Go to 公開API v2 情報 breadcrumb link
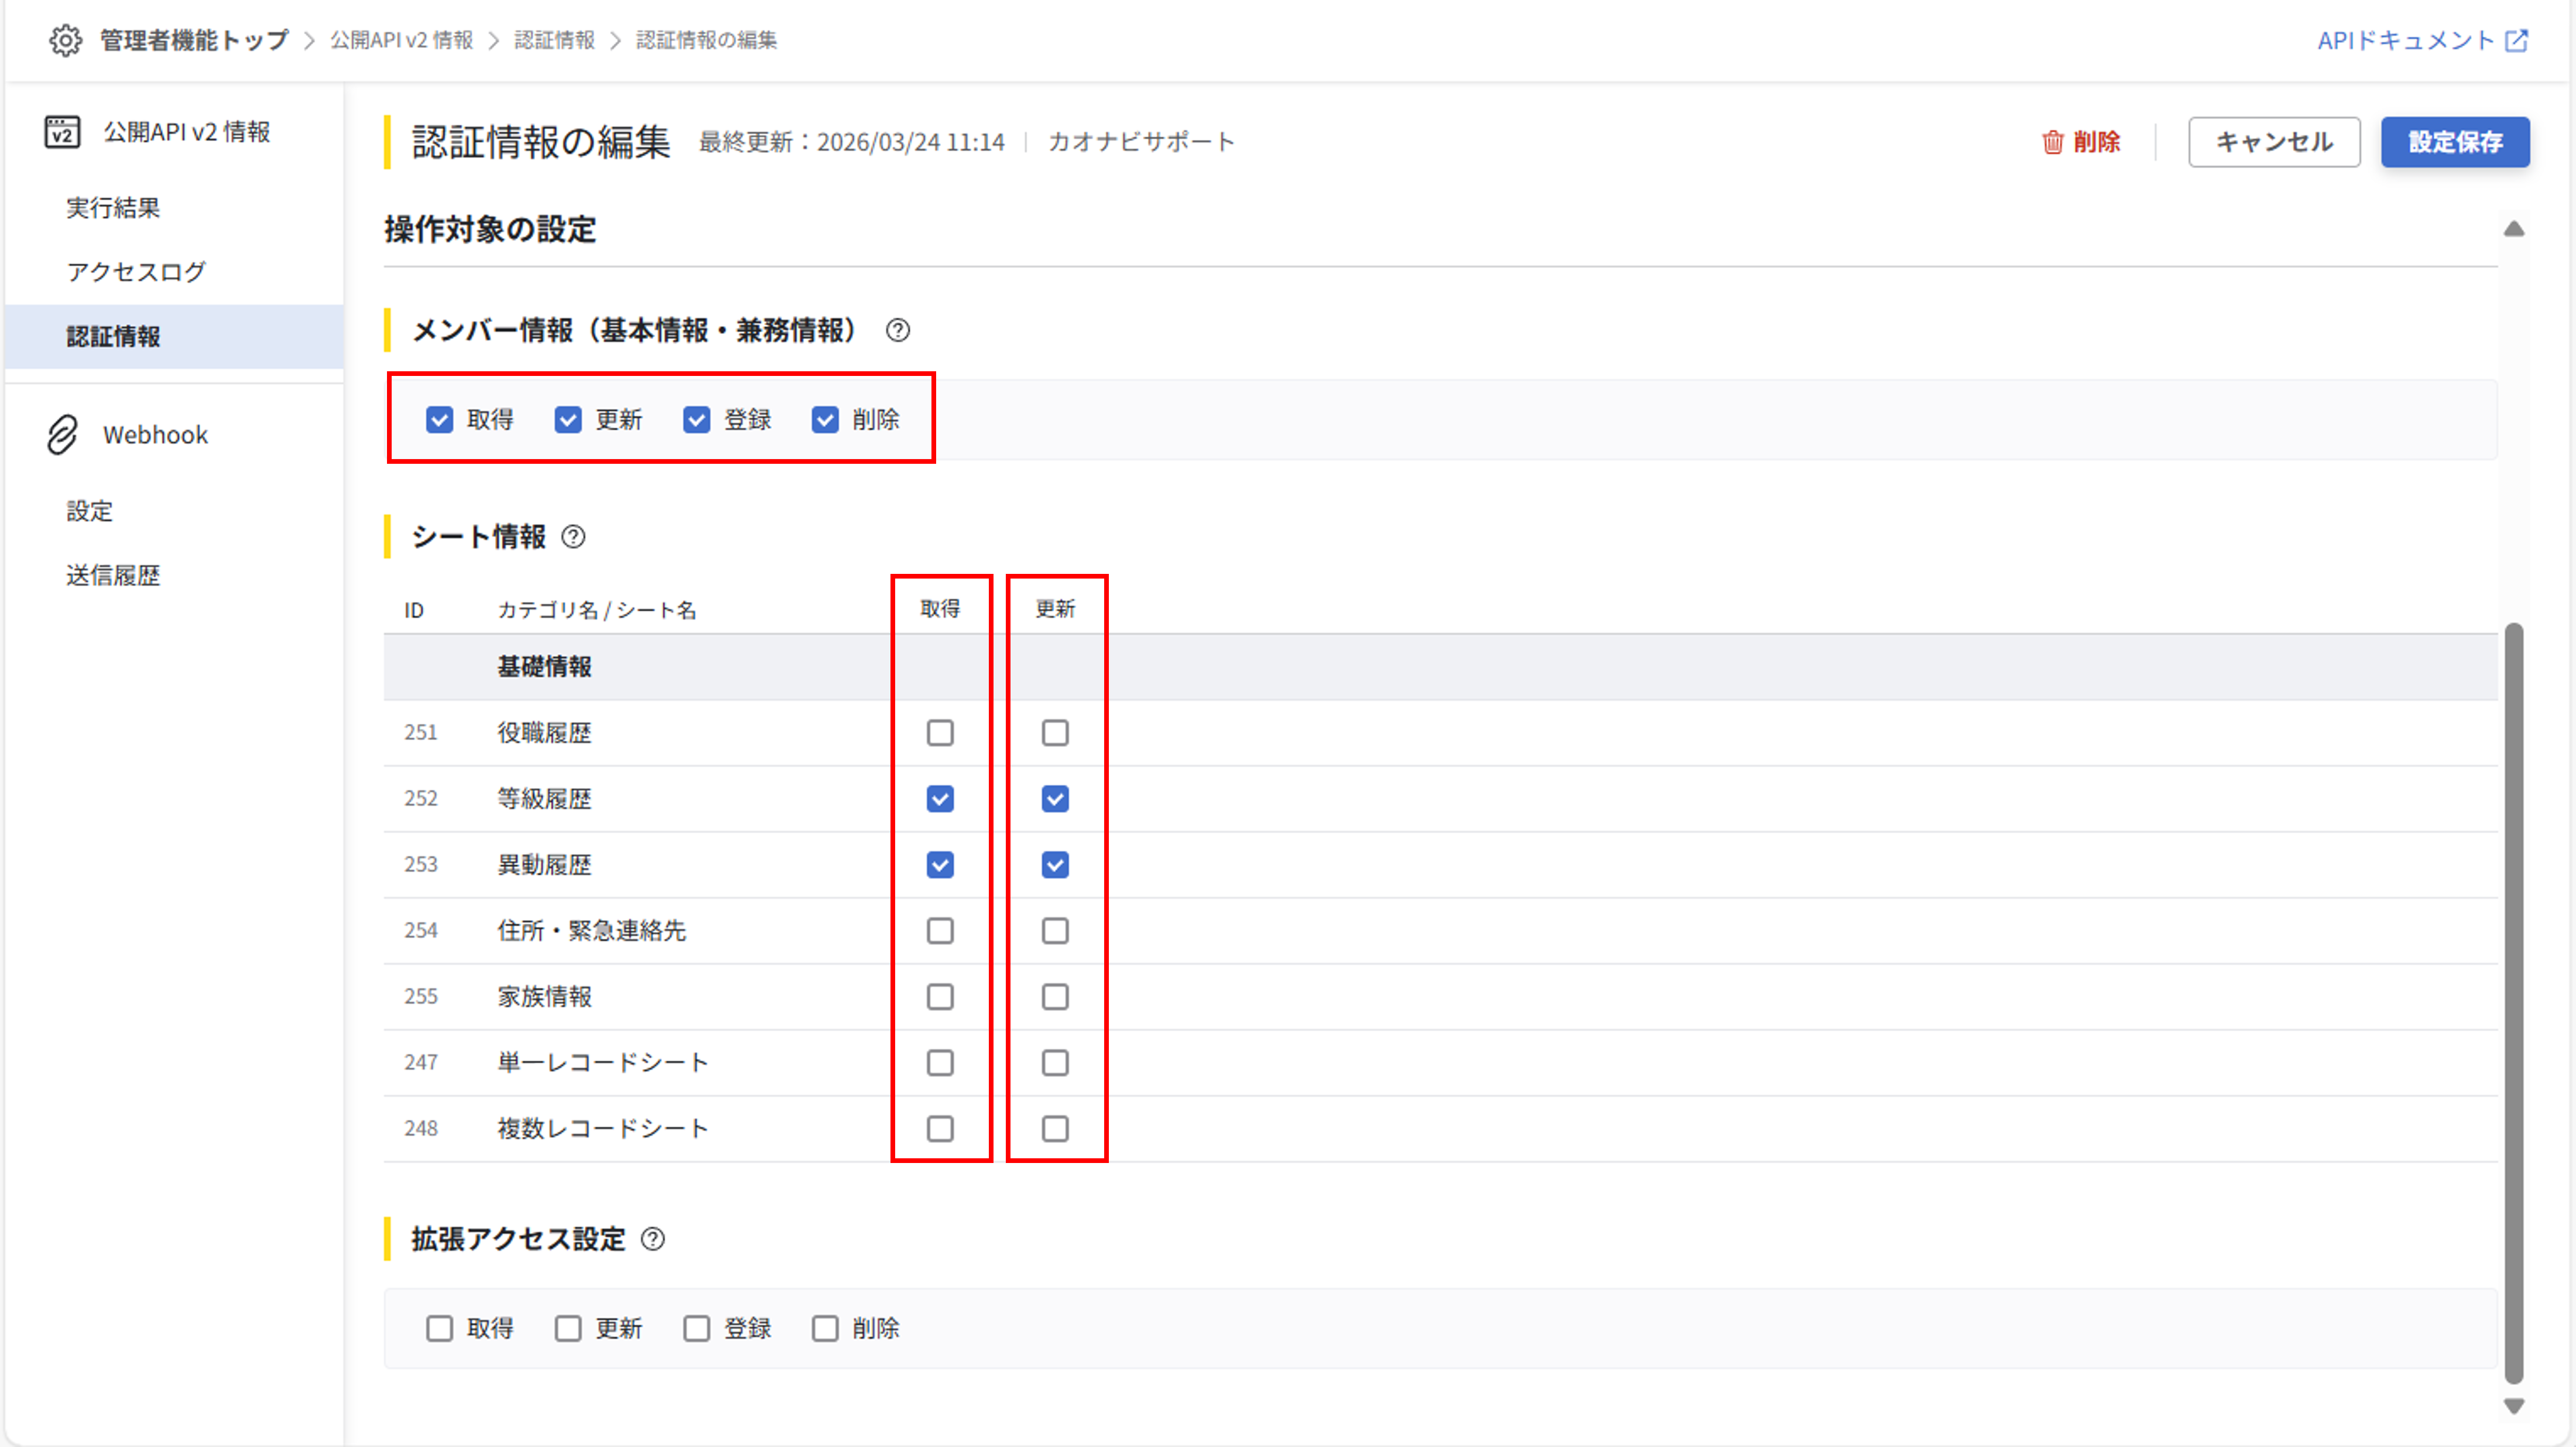The width and height of the screenshot is (2576, 1447). point(401,40)
